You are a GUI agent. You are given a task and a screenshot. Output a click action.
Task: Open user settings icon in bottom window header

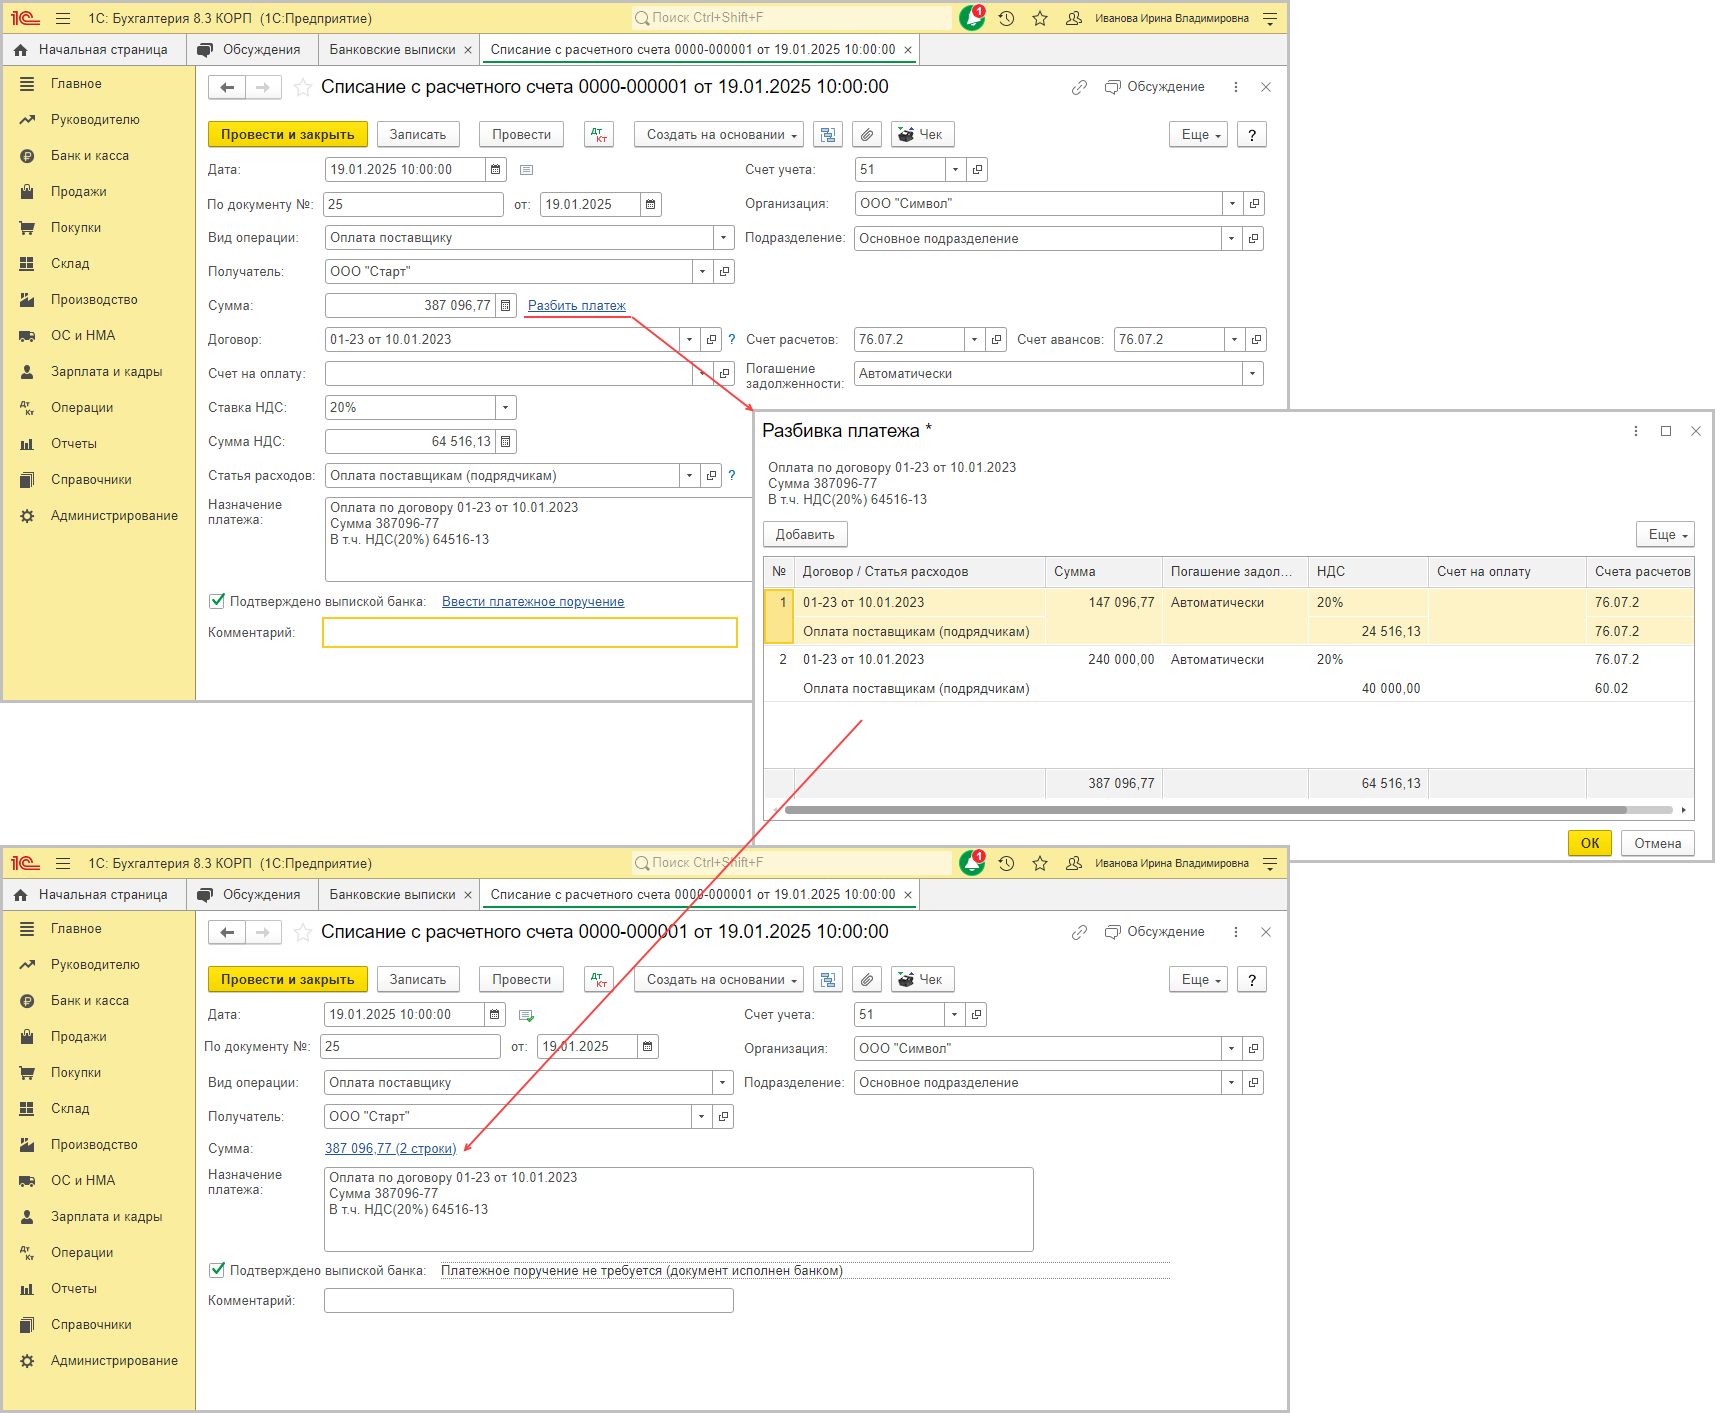pyautogui.click(x=1073, y=863)
